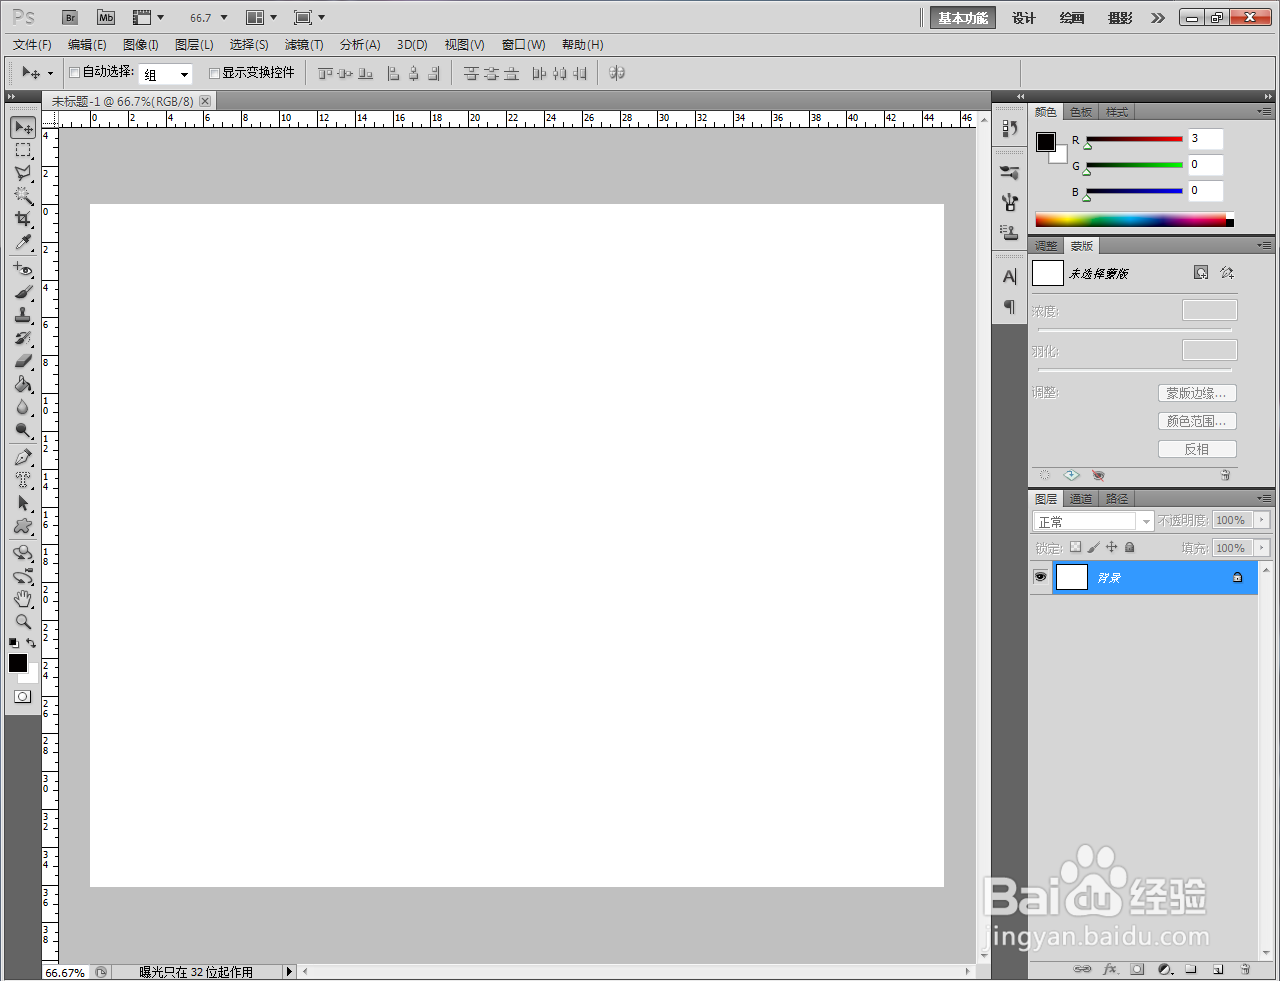This screenshot has width=1280, height=981.
Task: Select the Custom Shape tool
Action: point(23,526)
